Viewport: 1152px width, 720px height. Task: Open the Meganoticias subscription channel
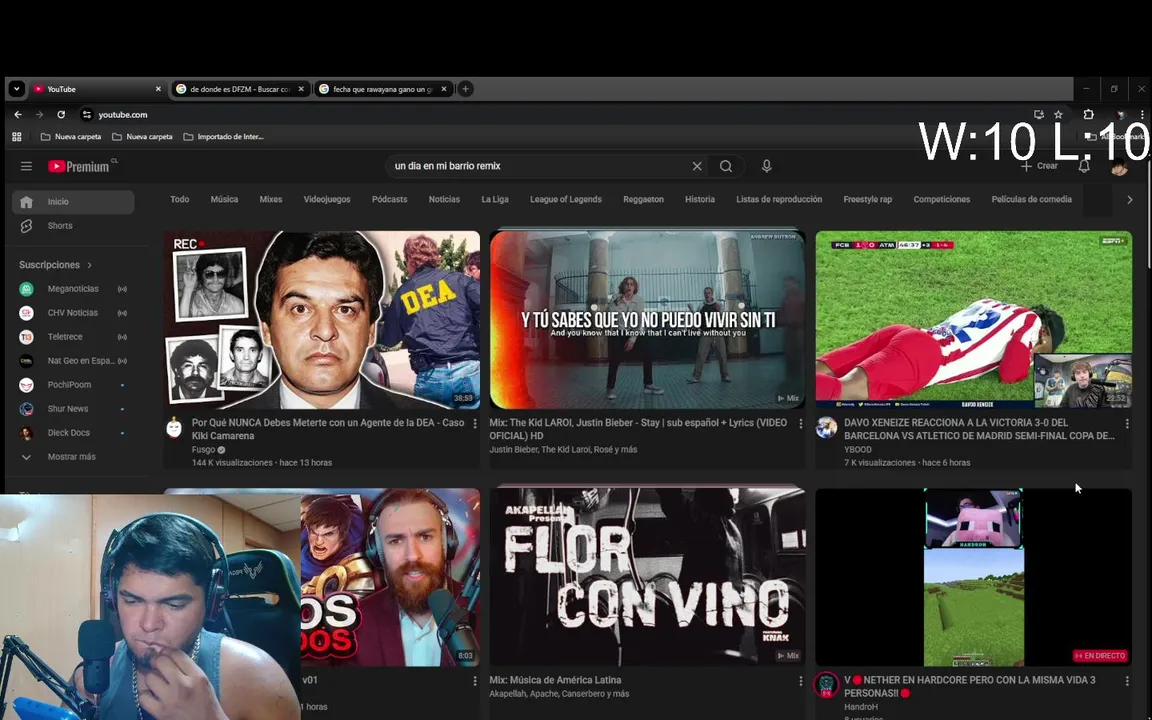click(73, 289)
